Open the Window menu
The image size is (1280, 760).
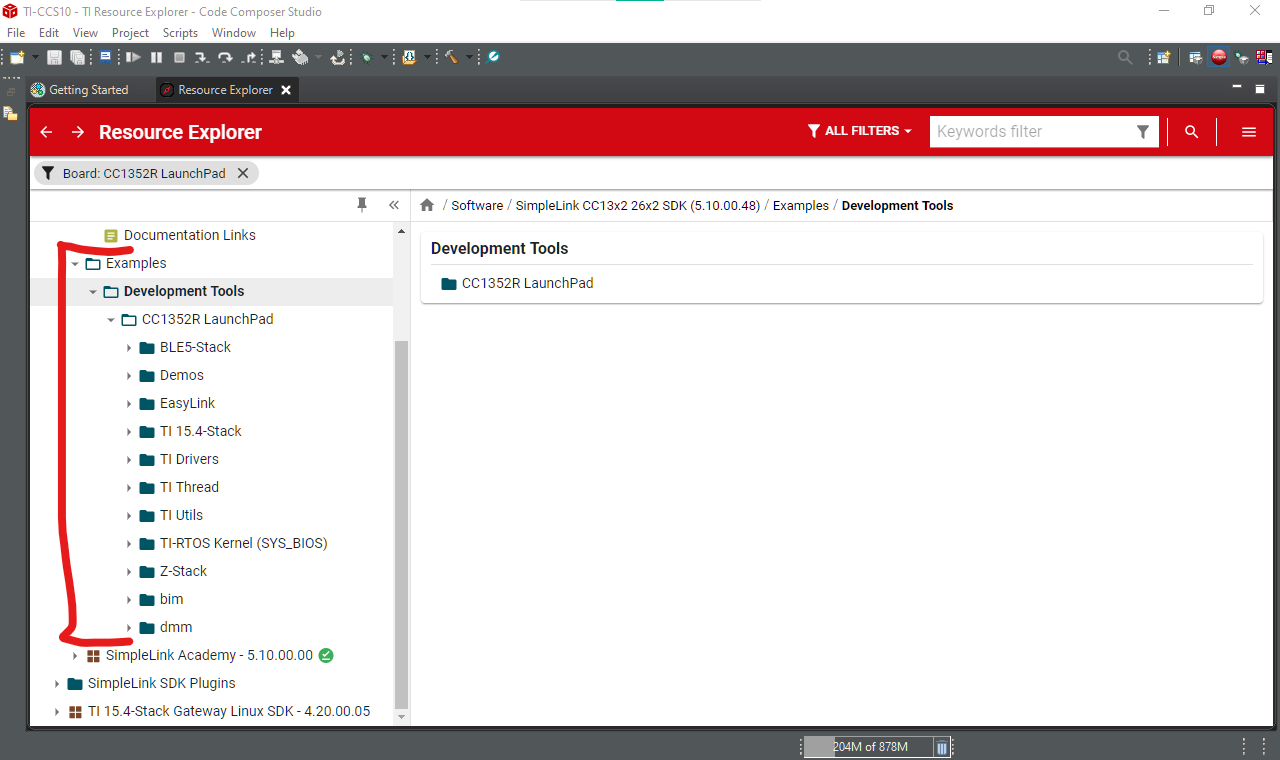pos(234,33)
